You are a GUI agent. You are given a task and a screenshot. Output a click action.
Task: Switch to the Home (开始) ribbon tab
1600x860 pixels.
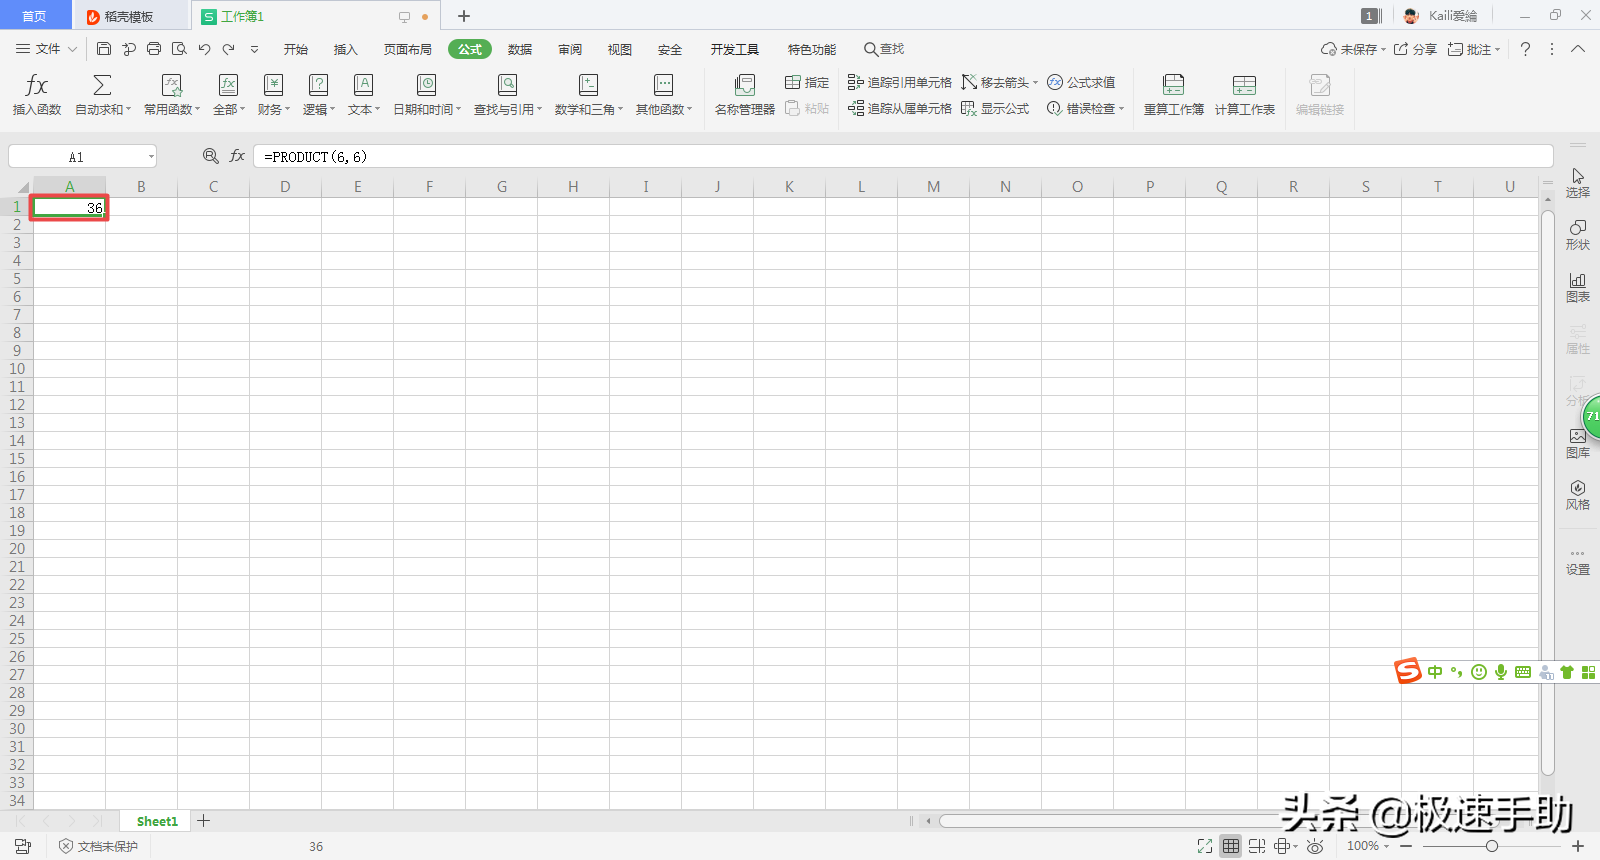point(295,49)
